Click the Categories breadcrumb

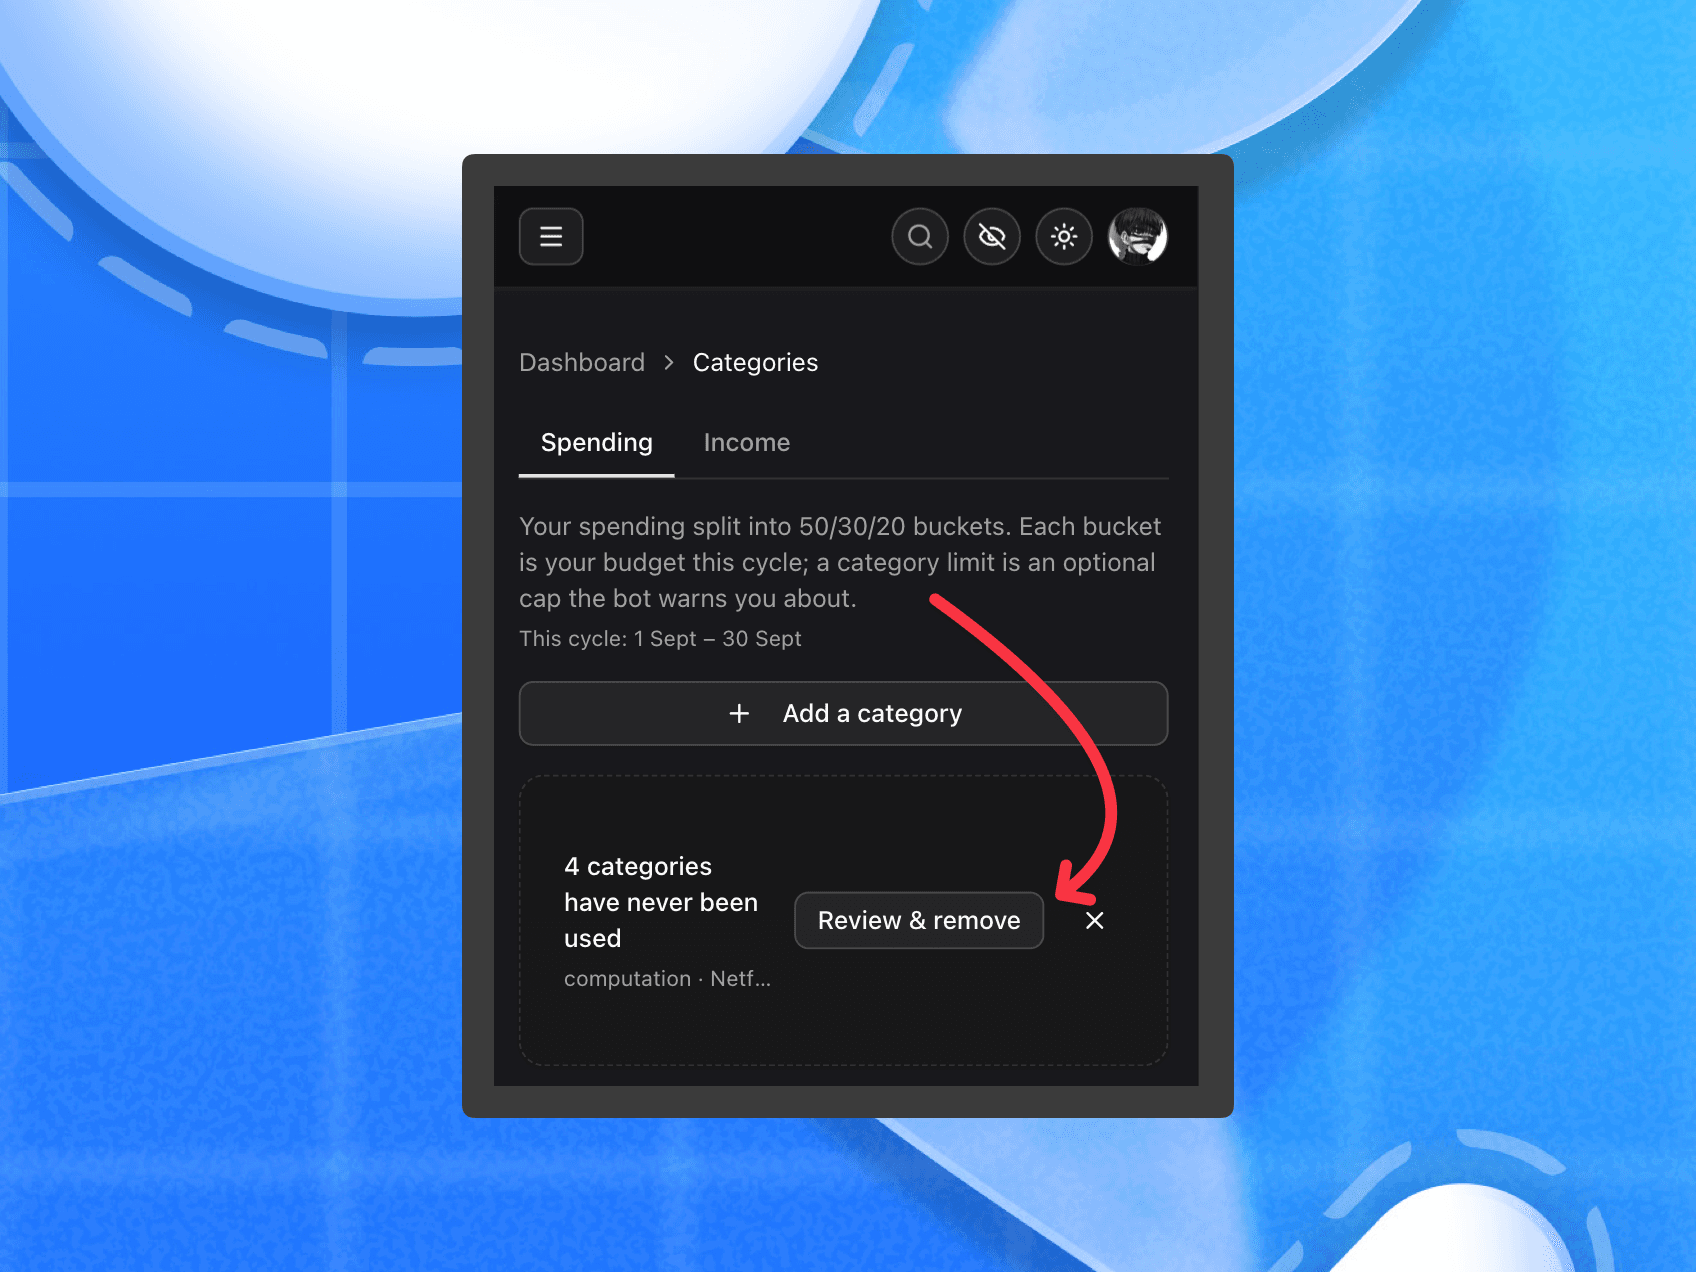(755, 363)
